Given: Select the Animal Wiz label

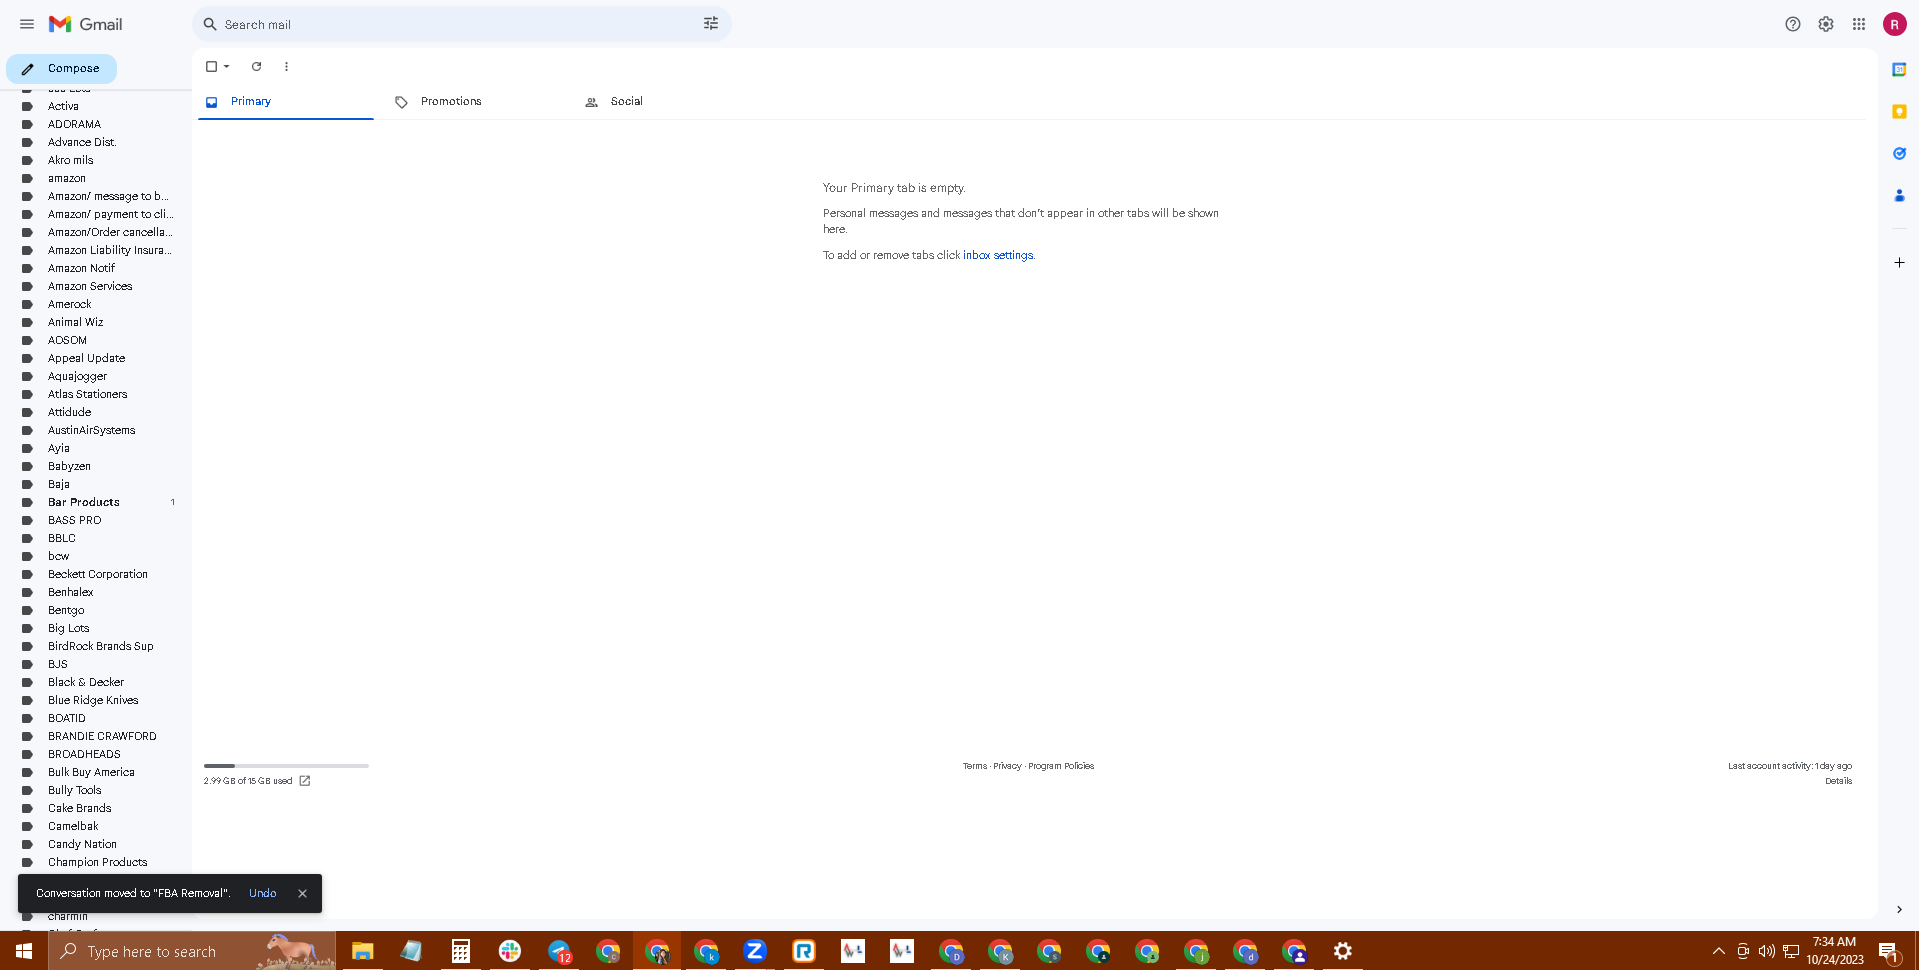Looking at the screenshot, I should [75, 323].
